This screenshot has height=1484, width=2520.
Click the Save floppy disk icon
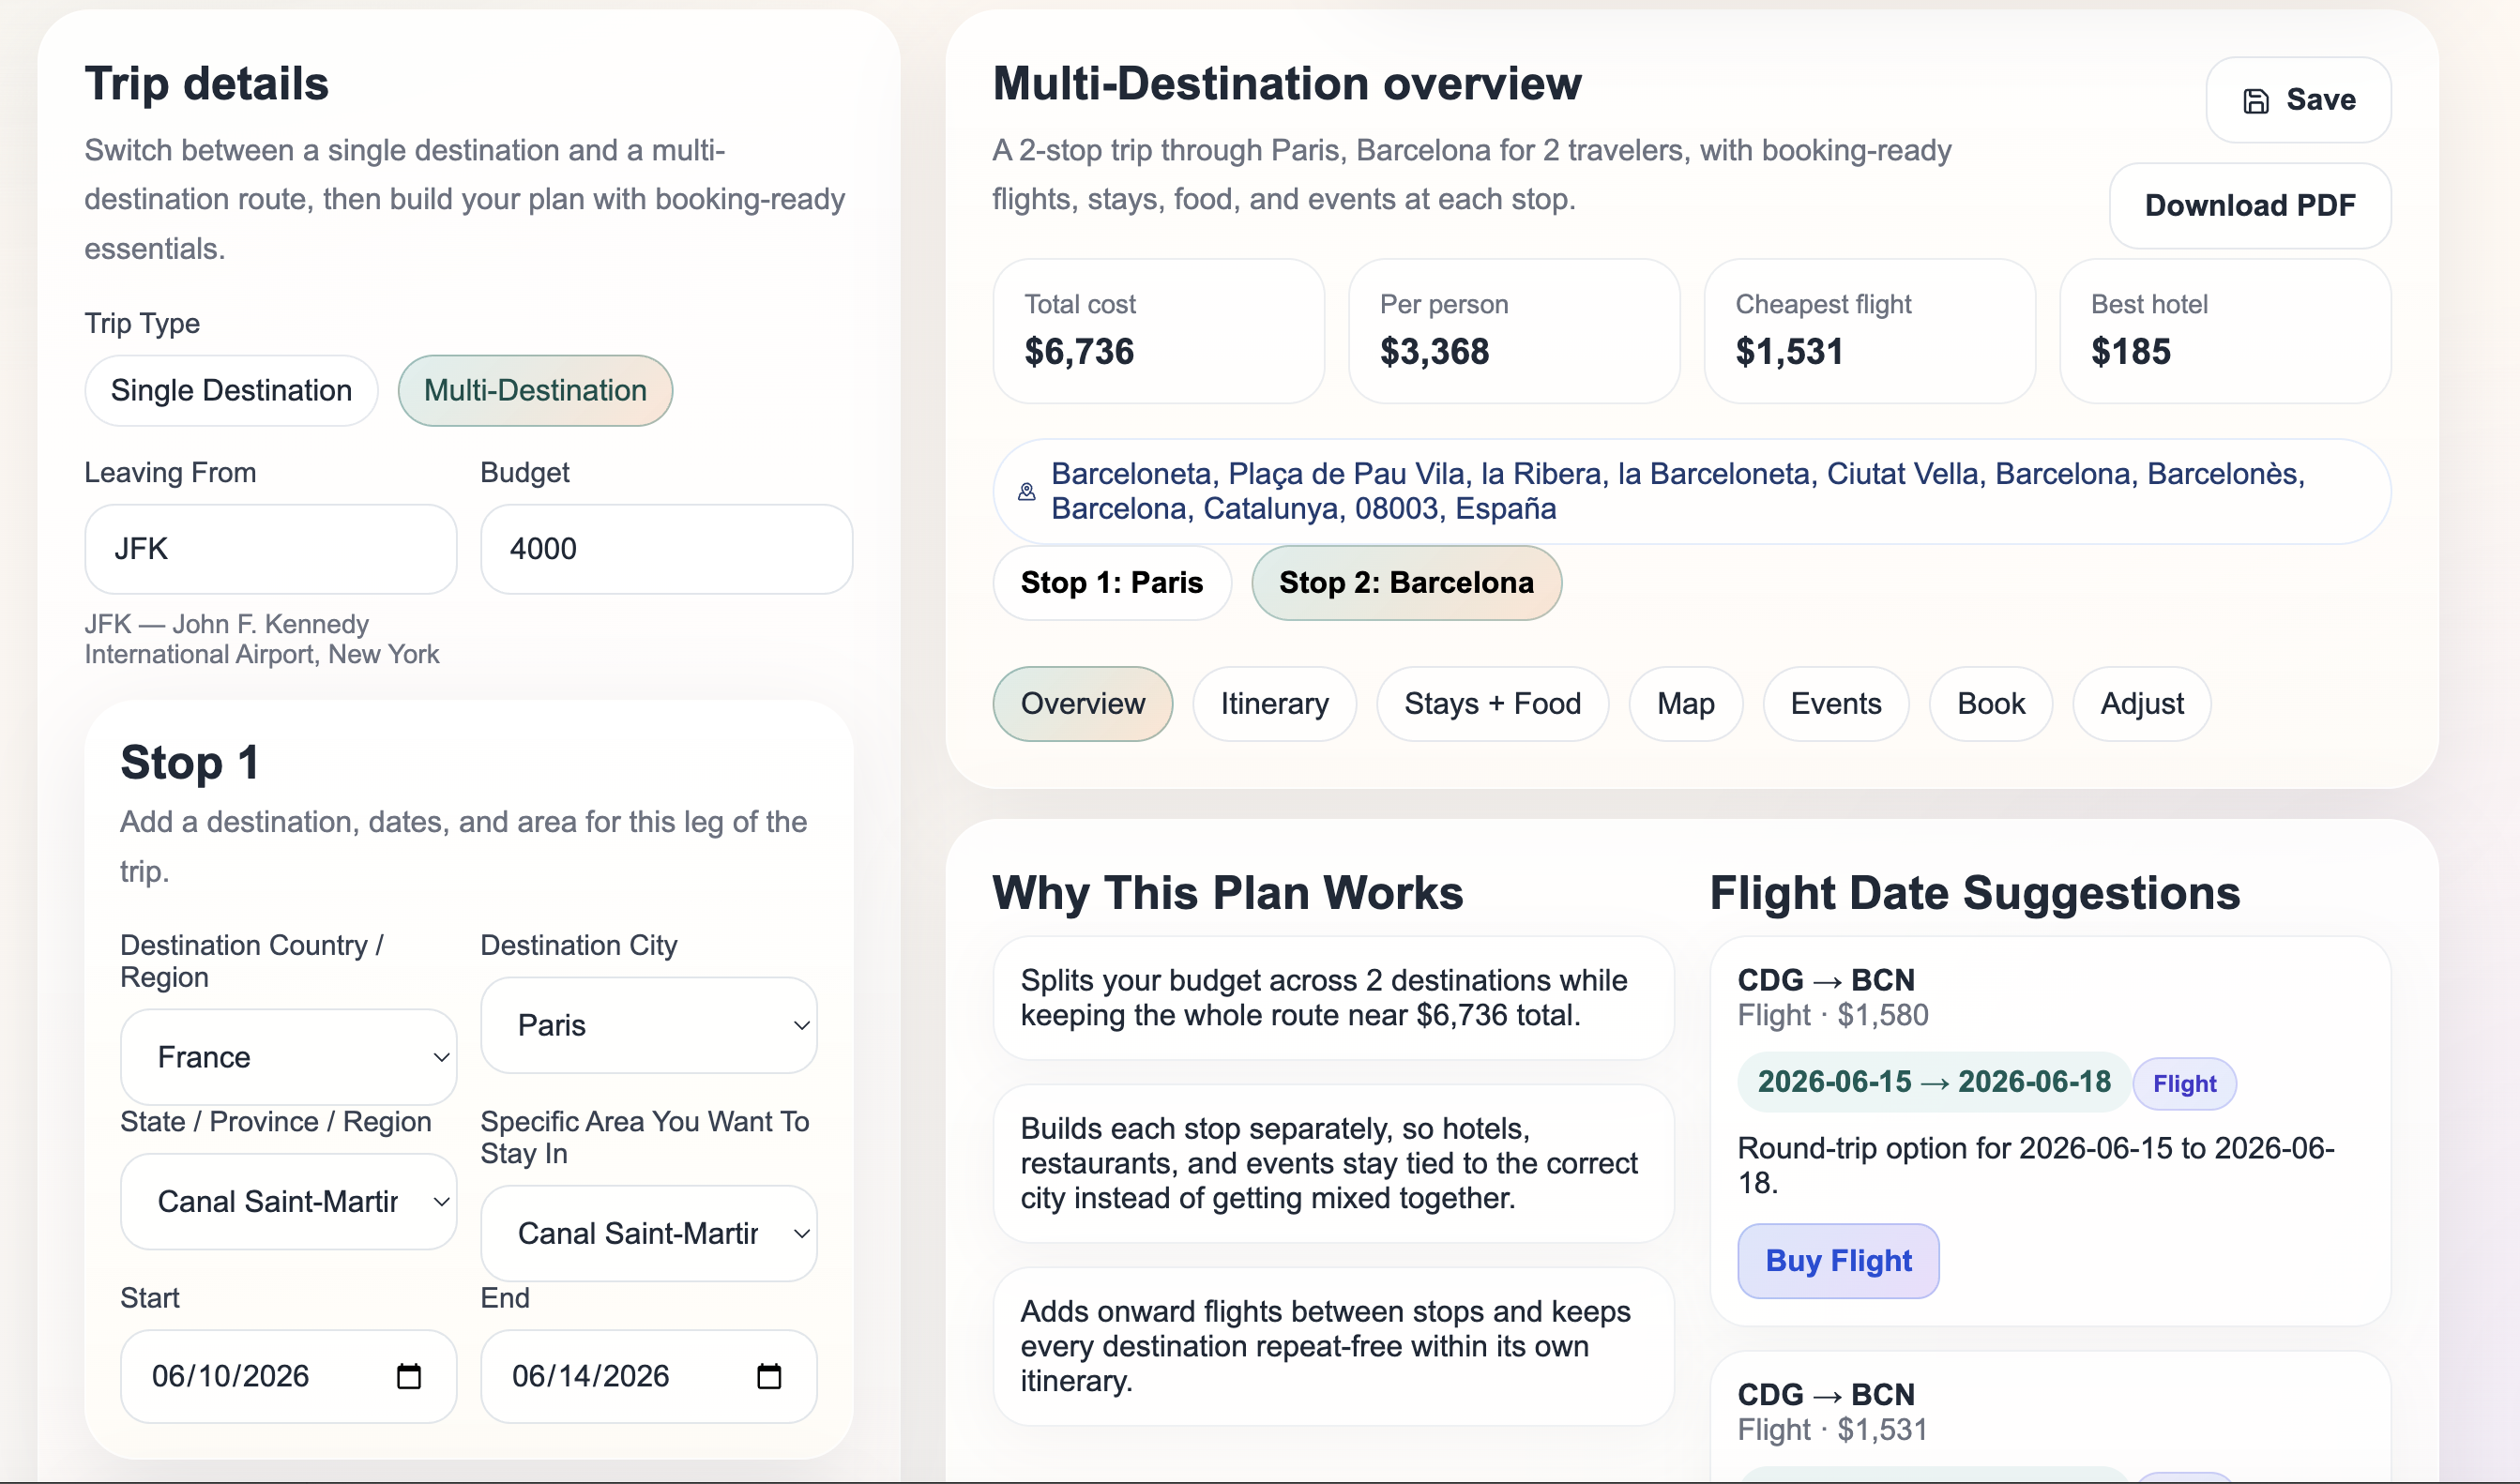[2255, 101]
